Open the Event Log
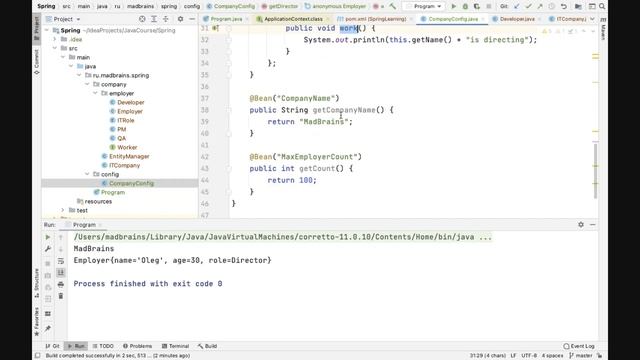The height and width of the screenshot is (360, 640). point(579,346)
